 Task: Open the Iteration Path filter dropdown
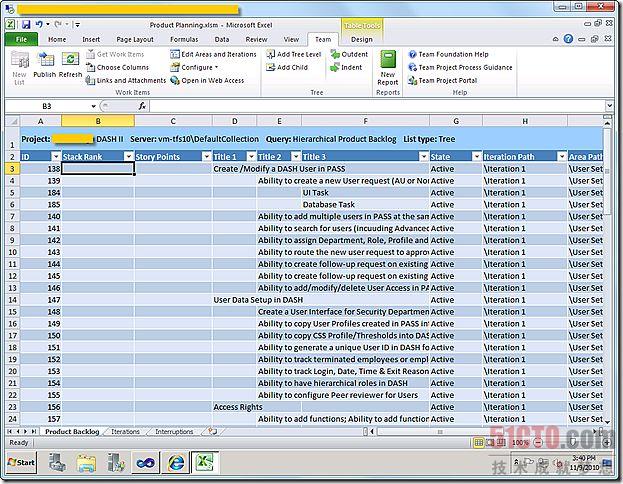point(562,157)
